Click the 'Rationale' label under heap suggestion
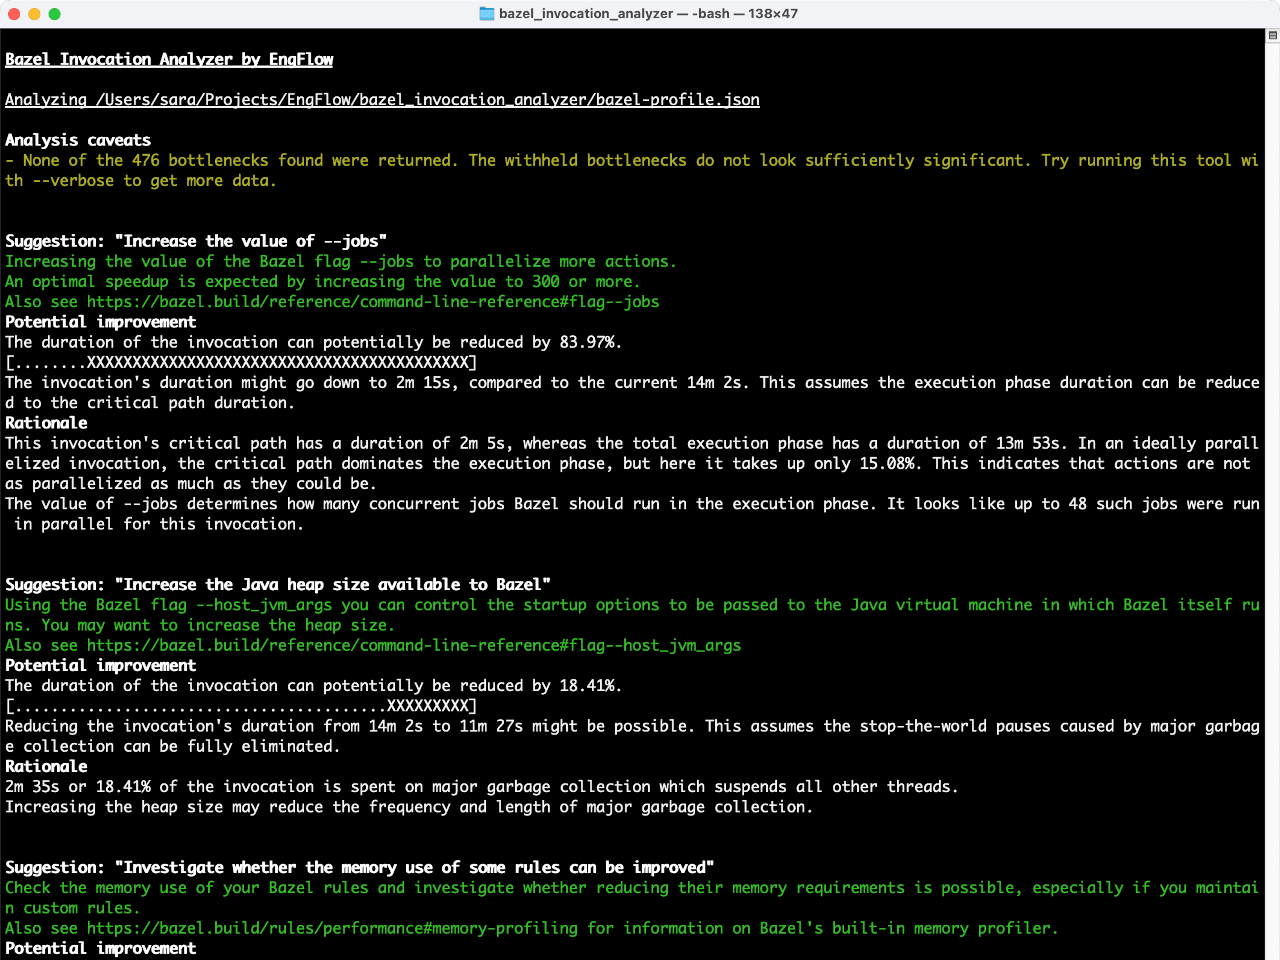 [46, 766]
